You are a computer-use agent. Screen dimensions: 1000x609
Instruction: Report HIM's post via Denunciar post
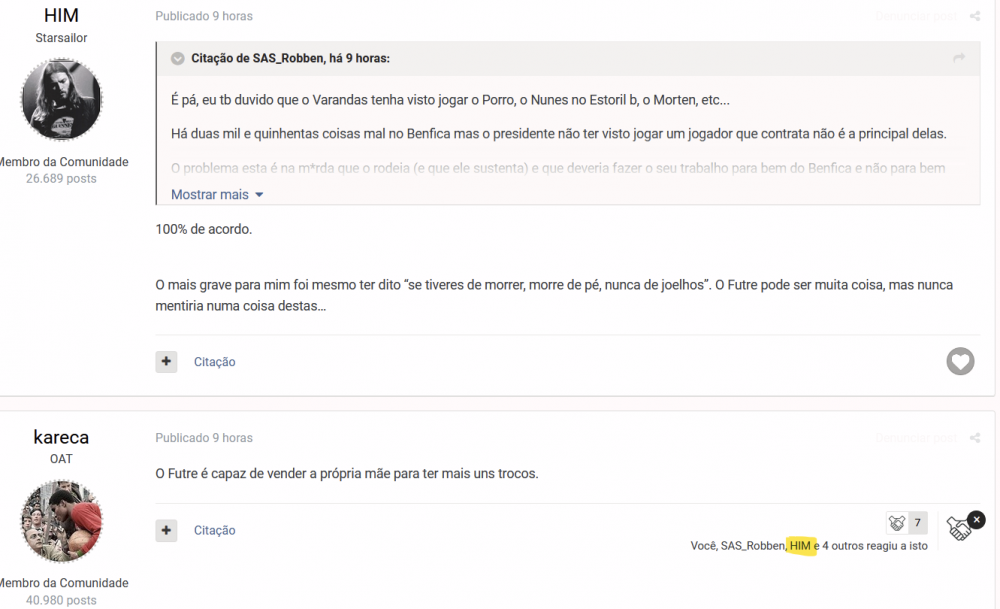[916, 16]
